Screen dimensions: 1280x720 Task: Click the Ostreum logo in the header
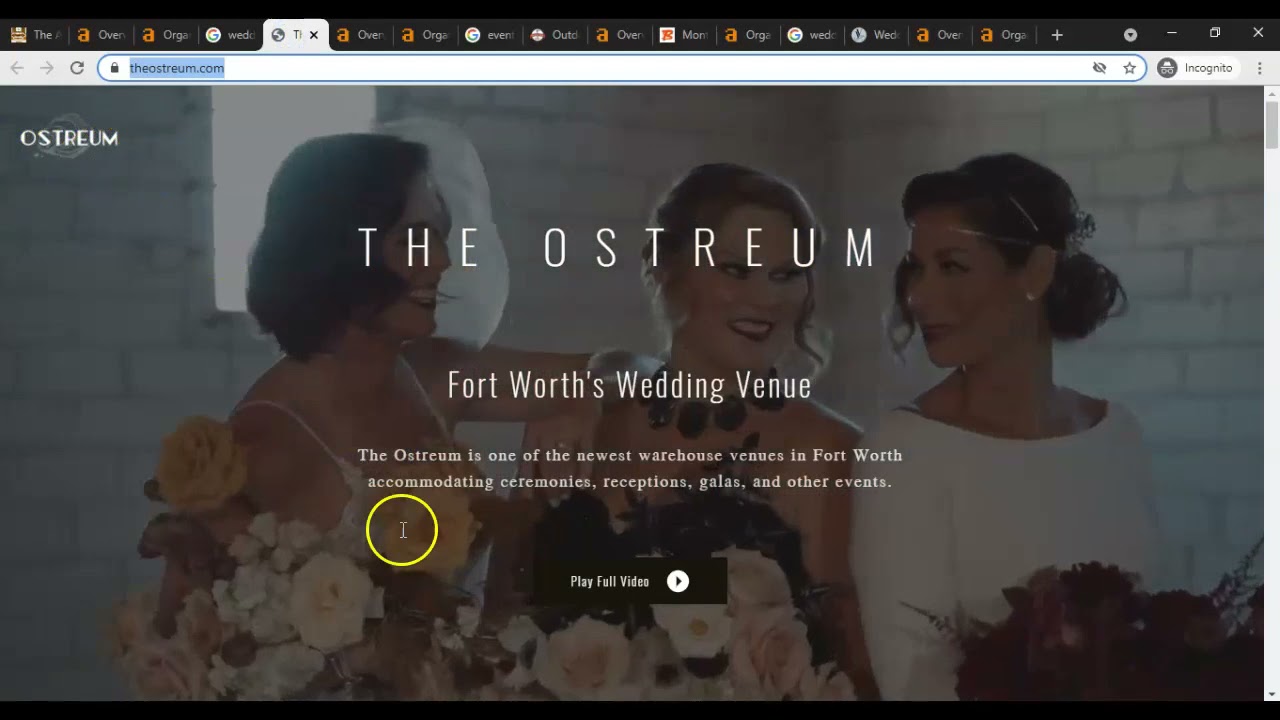coord(69,139)
